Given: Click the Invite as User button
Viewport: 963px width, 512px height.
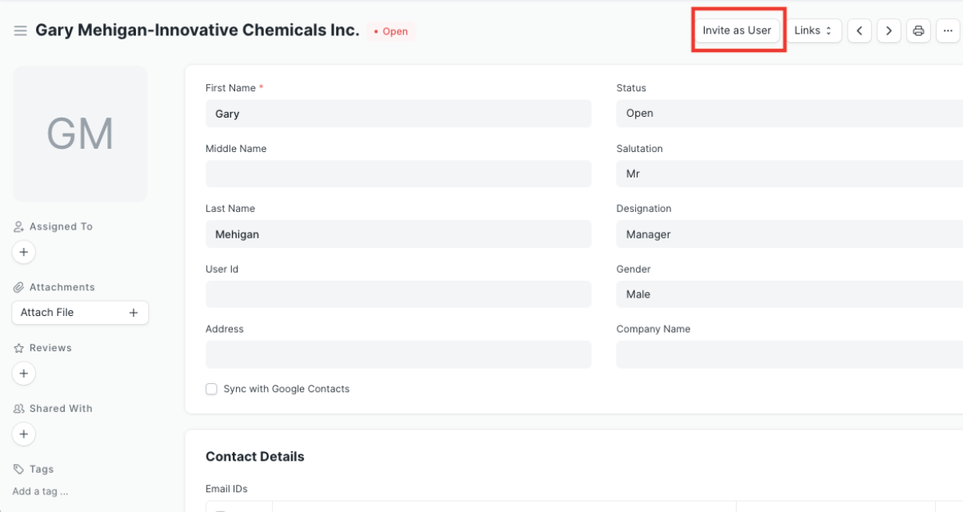Looking at the screenshot, I should pos(737,31).
